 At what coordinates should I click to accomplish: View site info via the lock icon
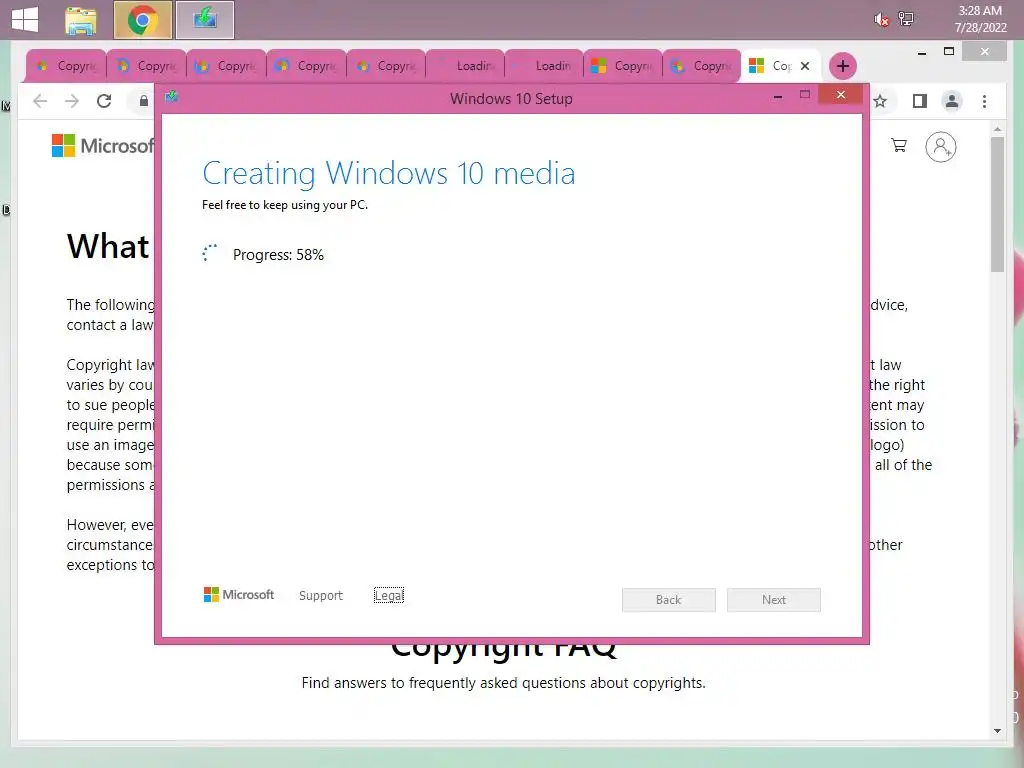144,101
